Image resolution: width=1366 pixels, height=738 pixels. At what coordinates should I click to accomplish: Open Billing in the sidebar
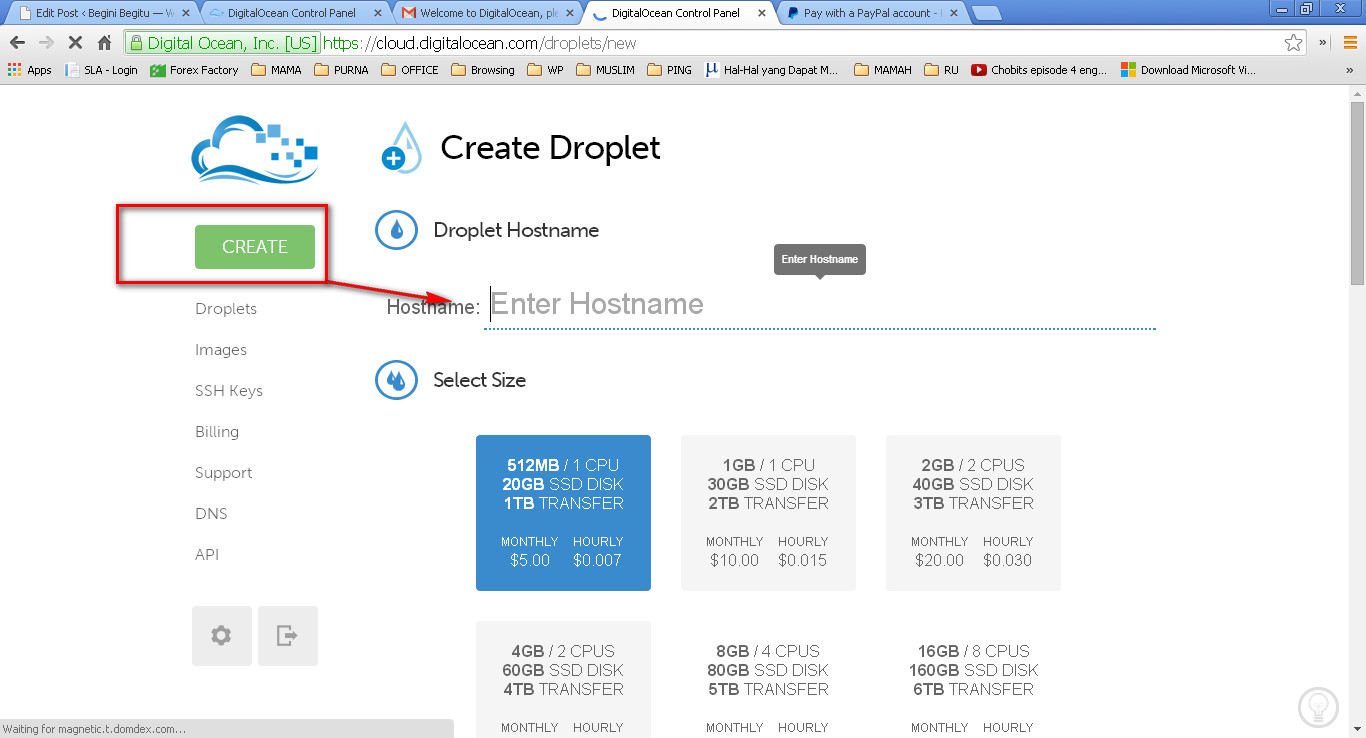pos(217,432)
